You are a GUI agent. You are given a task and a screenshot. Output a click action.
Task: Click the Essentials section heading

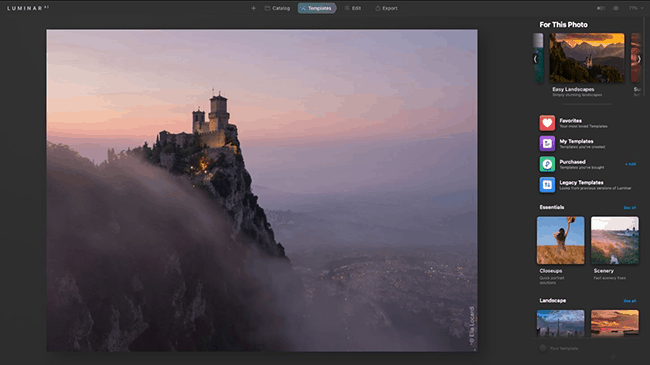point(552,207)
